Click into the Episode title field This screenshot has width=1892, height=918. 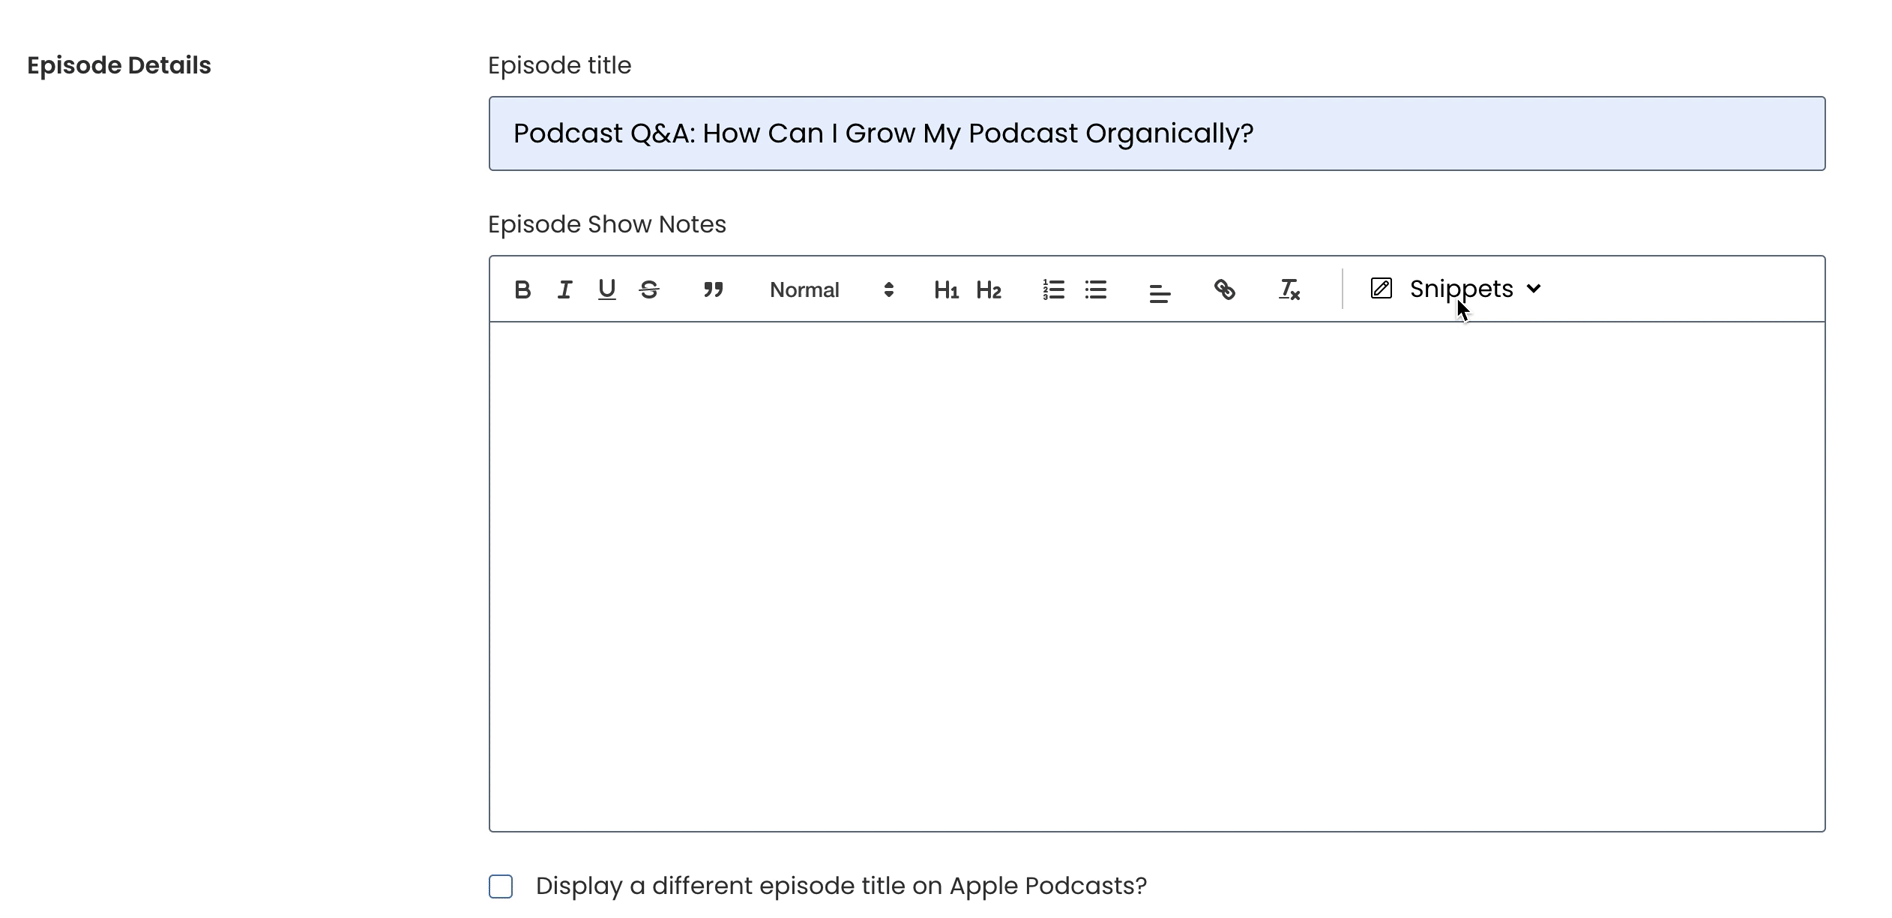(x=1156, y=134)
